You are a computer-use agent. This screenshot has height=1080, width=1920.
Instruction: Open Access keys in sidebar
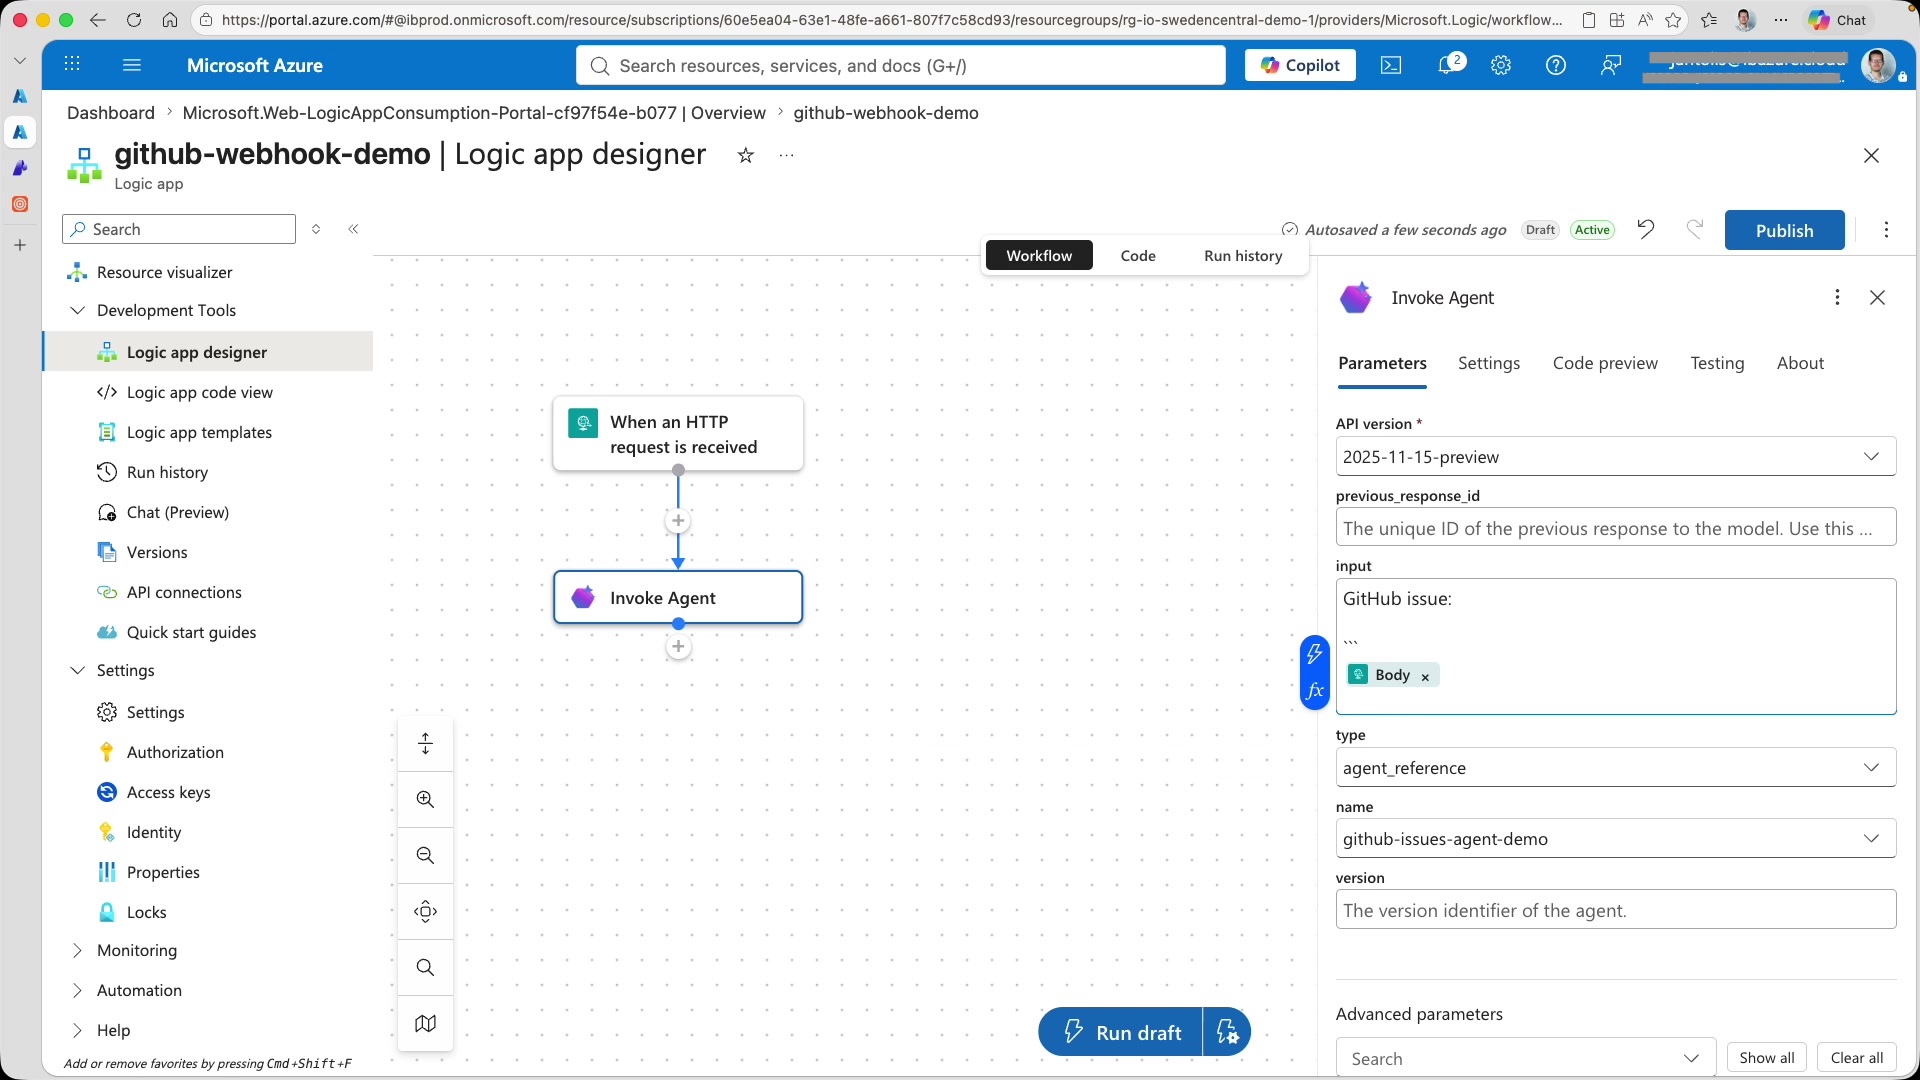pyautogui.click(x=169, y=792)
